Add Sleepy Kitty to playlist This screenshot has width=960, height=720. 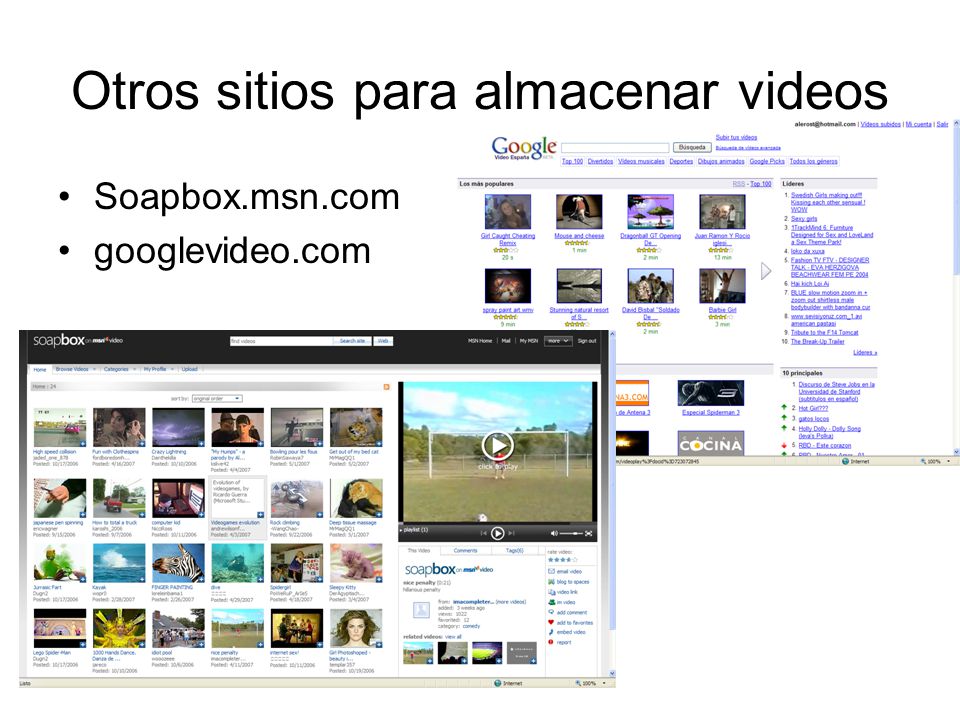click(x=379, y=579)
